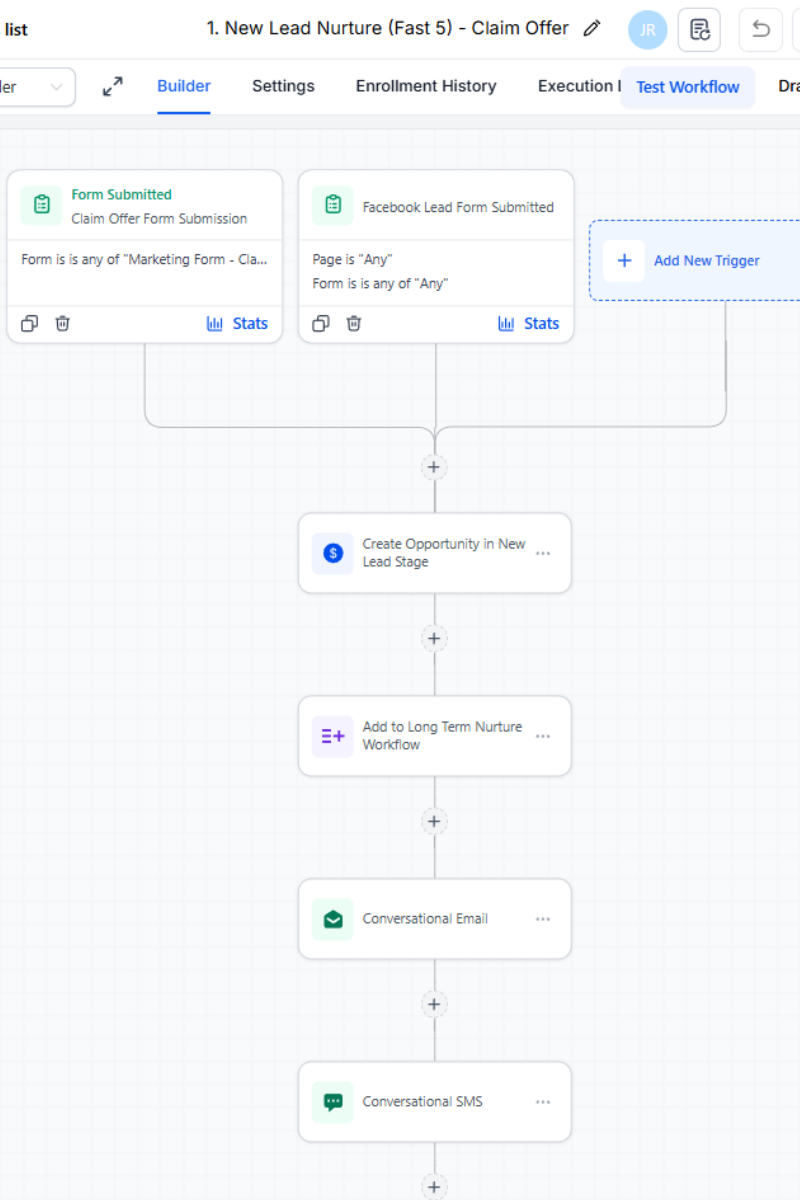Image resolution: width=800 pixels, height=1200 pixels.
Task: Open options menu for Conversational Email
Action: click(543, 919)
